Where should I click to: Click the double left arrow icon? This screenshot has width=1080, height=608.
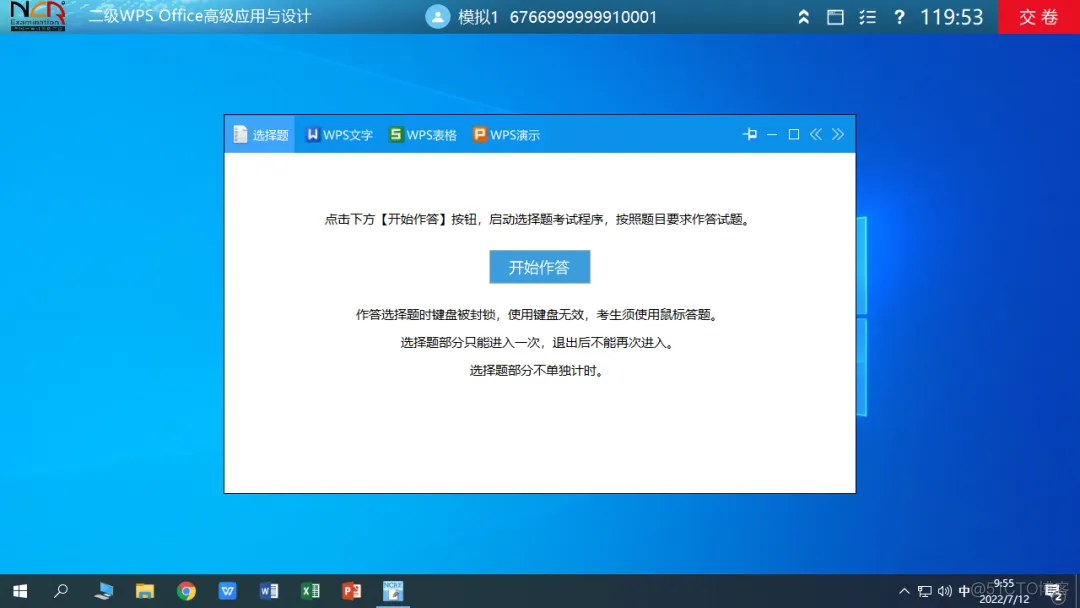tap(816, 134)
